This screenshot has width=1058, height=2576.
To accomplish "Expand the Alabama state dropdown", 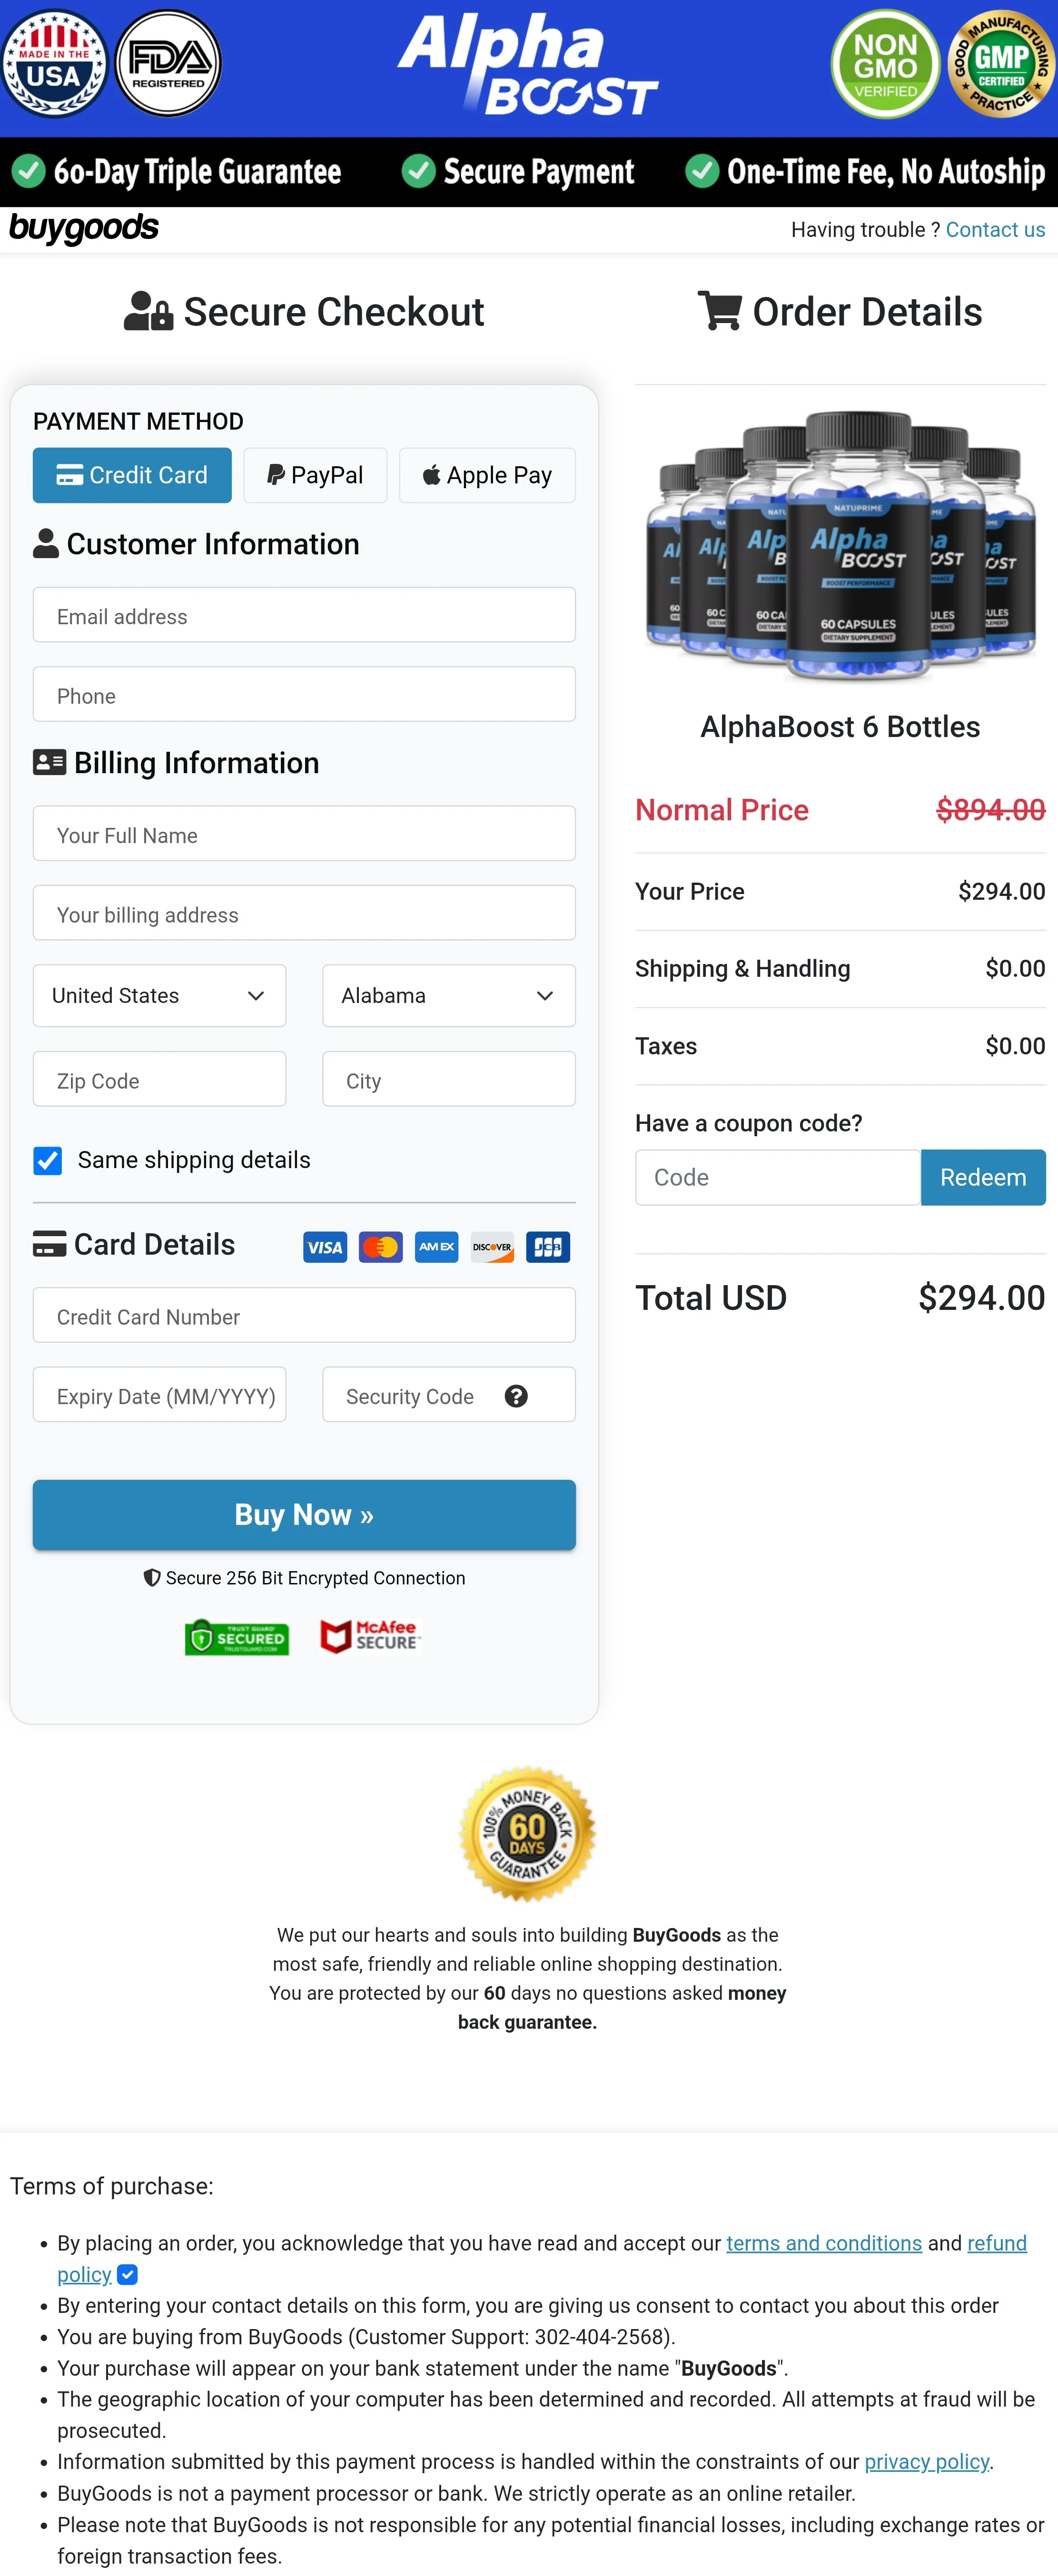I will click(448, 995).
